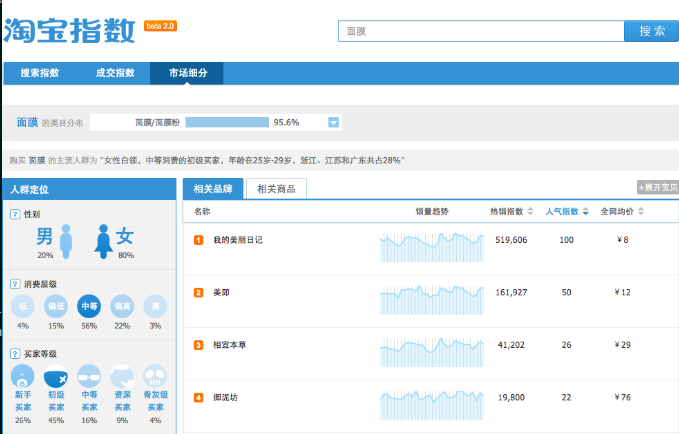The height and width of the screenshot is (434, 679).
Task: Click the 资深买家 buyer avatar icon
Action: pos(122,376)
